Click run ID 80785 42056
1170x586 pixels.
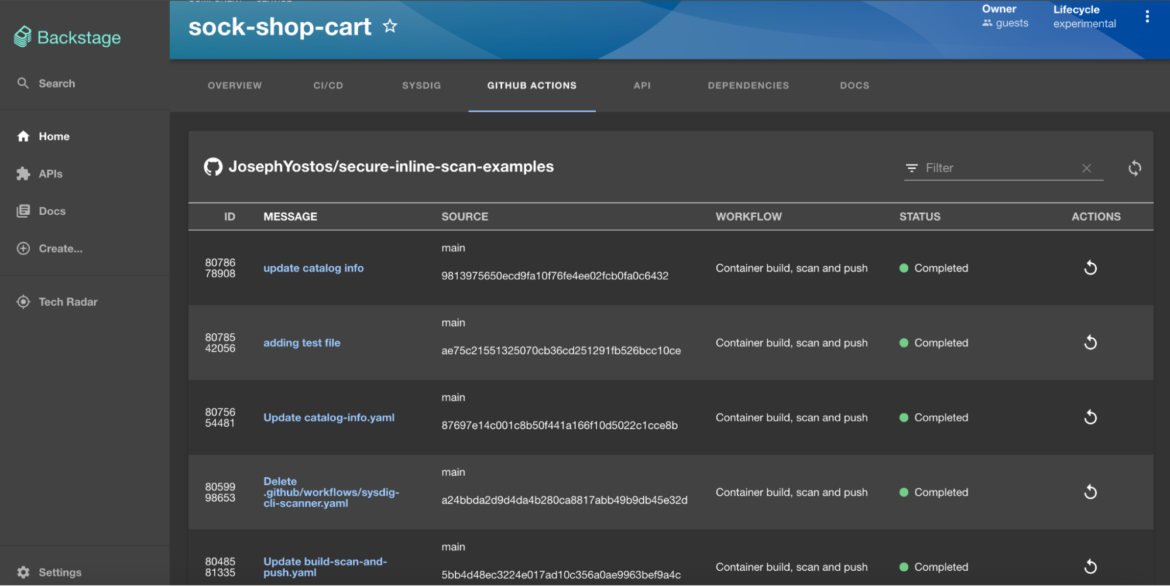coord(220,343)
